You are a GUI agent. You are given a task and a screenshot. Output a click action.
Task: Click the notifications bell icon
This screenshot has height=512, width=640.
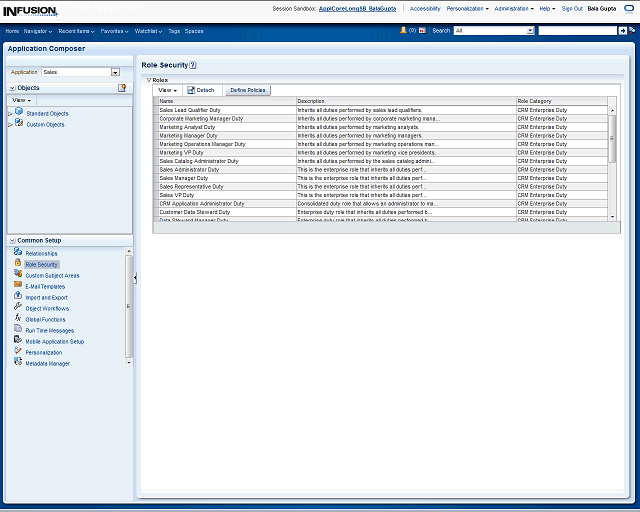402,31
